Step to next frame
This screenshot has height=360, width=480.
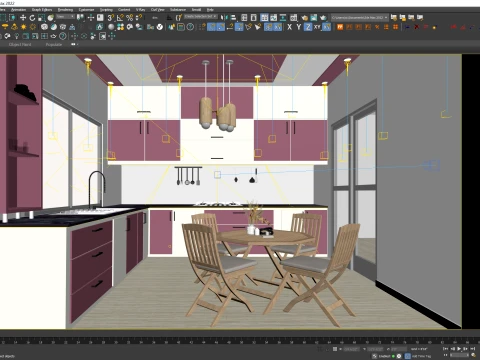pyautogui.click(x=466, y=349)
